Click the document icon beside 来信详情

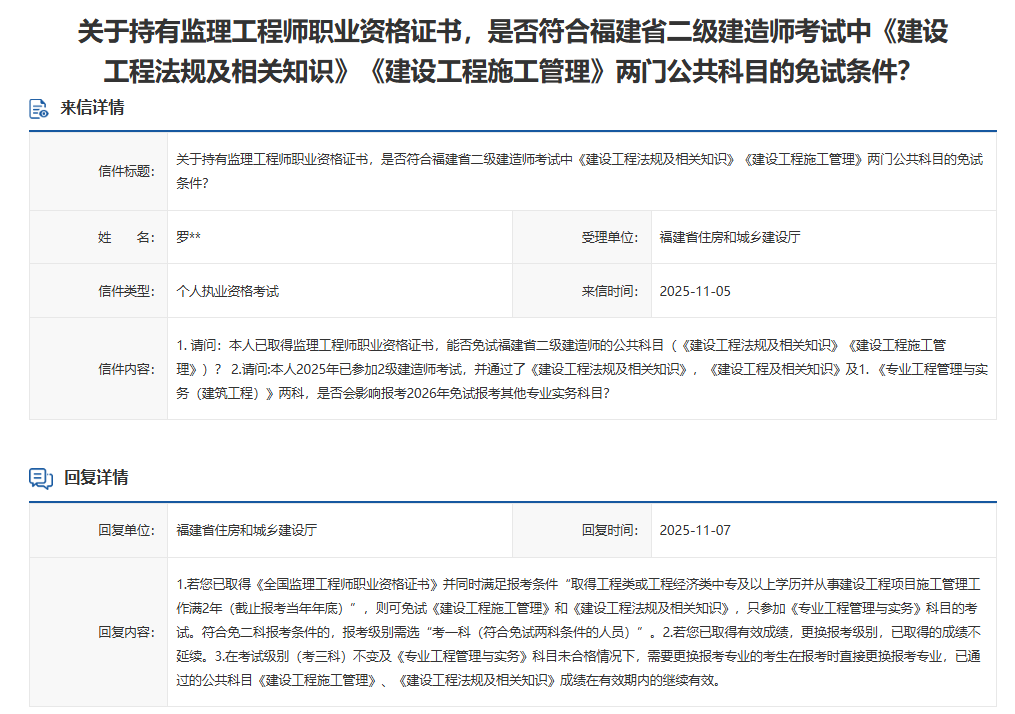click(40, 109)
